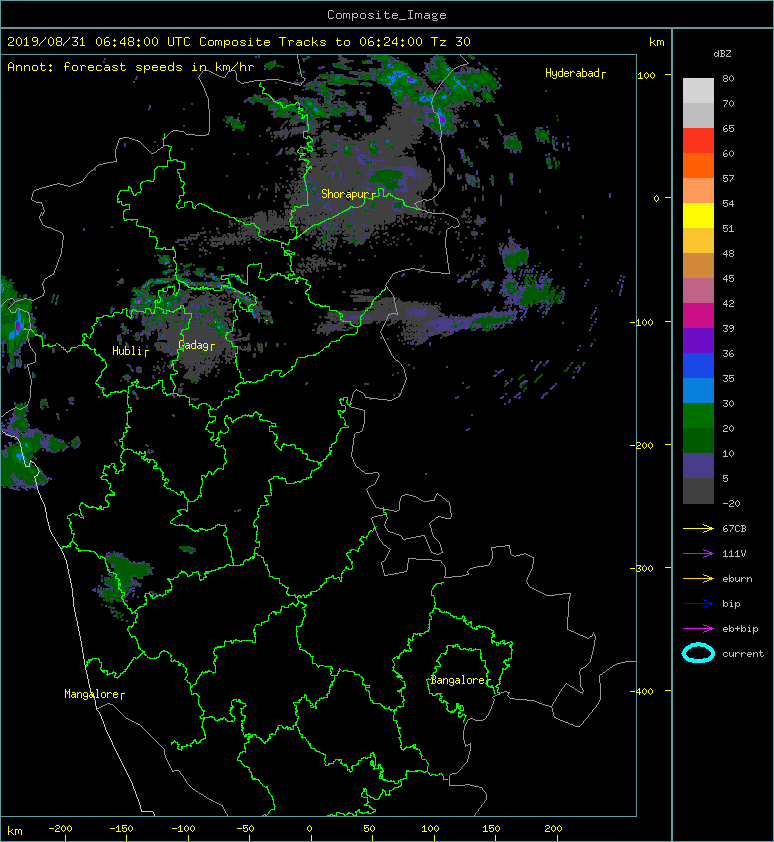Select the dark green 20 dBZ swatch
This screenshot has width=774, height=842.
(x=698, y=440)
